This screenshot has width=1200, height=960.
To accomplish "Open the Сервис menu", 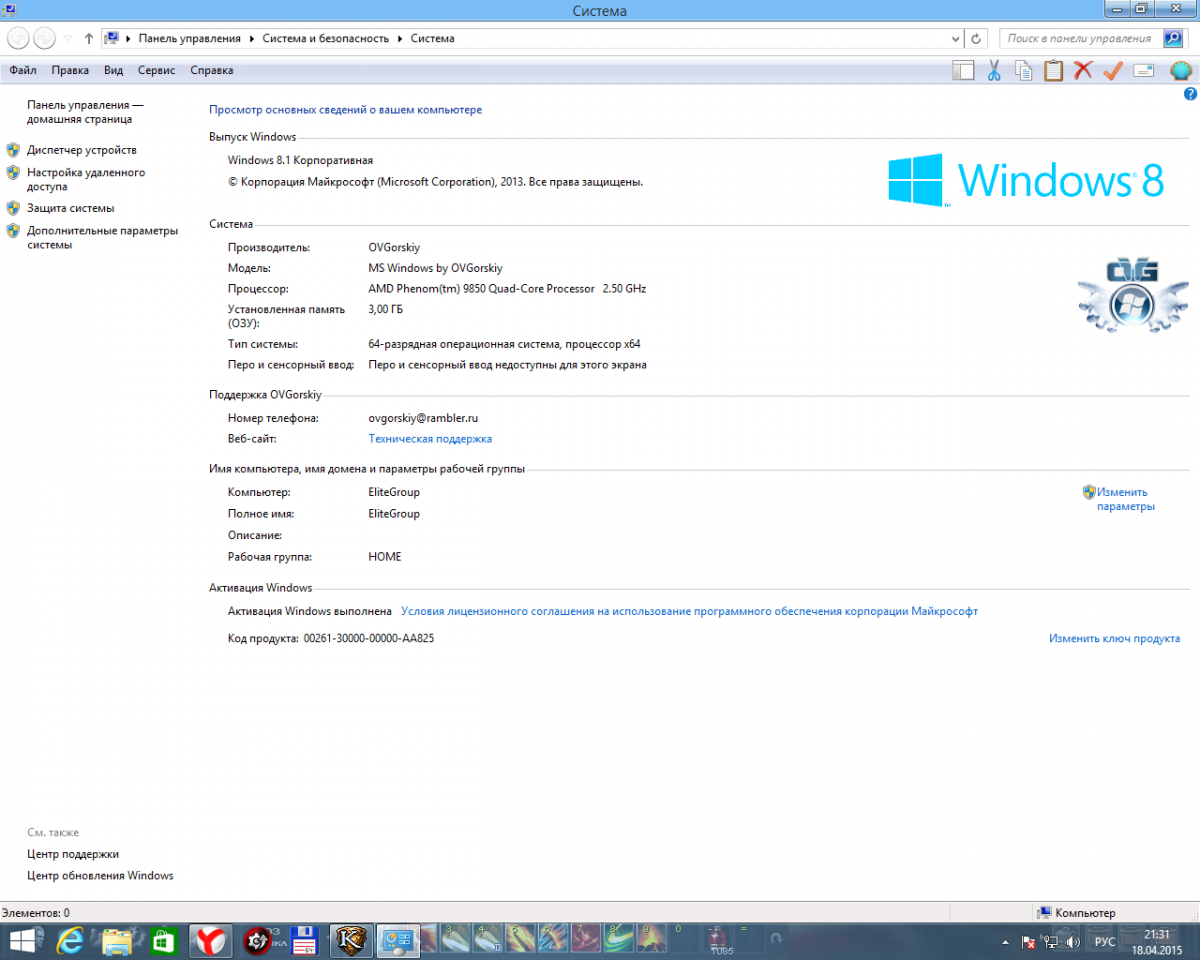I will [x=156, y=70].
